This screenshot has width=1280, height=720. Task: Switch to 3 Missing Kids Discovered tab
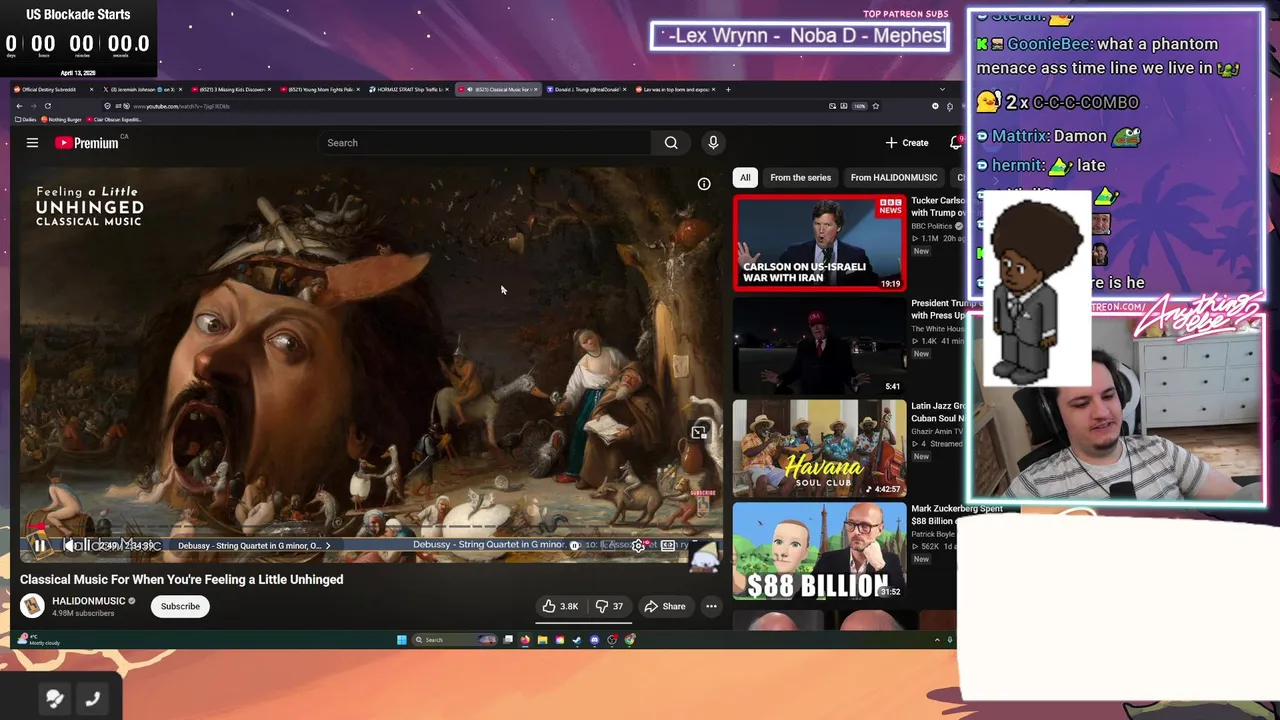(231, 89)
